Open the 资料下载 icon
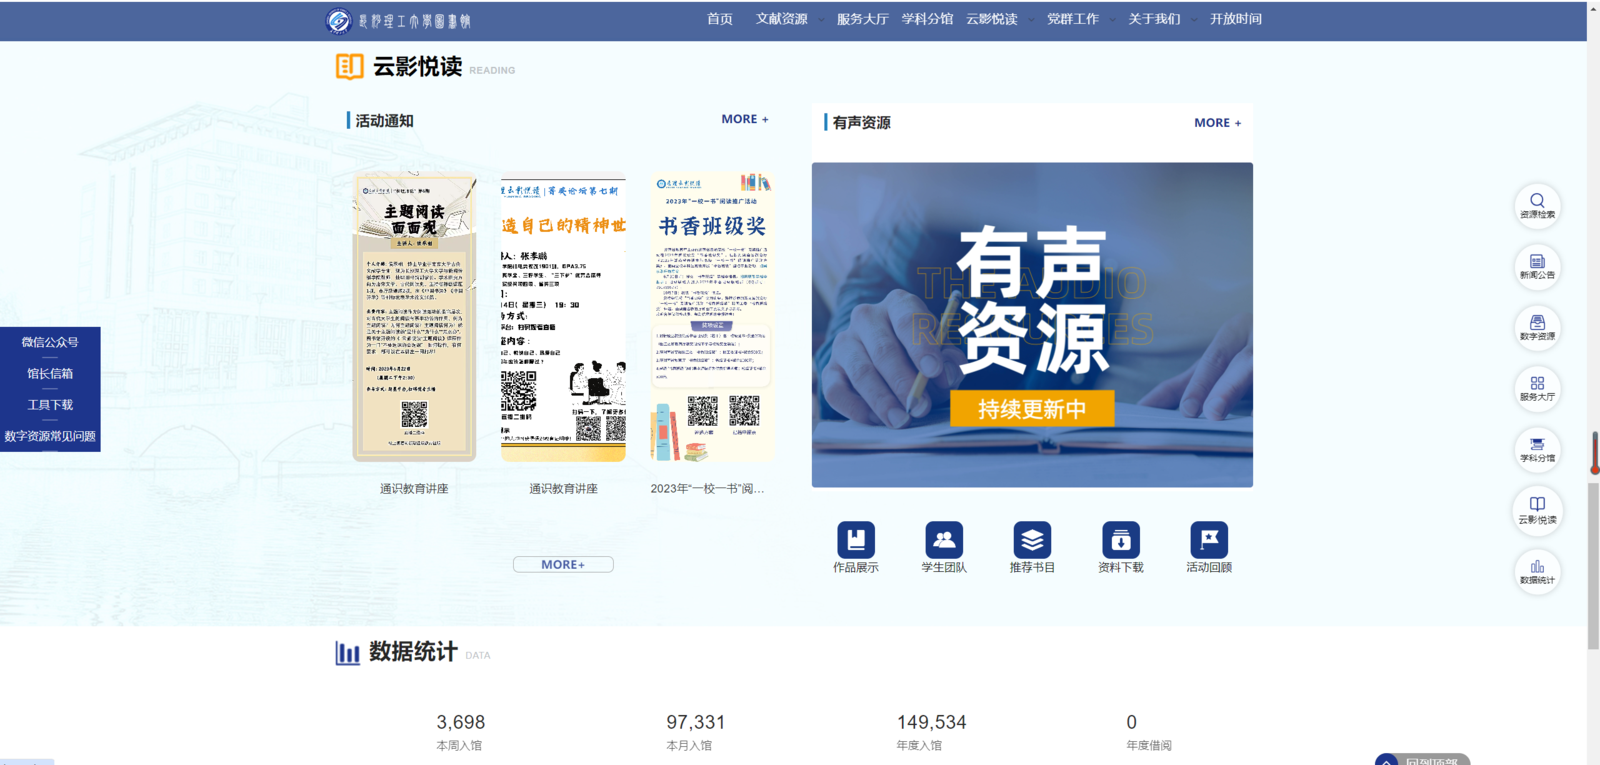This screenshot has height=765, width=1600. 1121,540
